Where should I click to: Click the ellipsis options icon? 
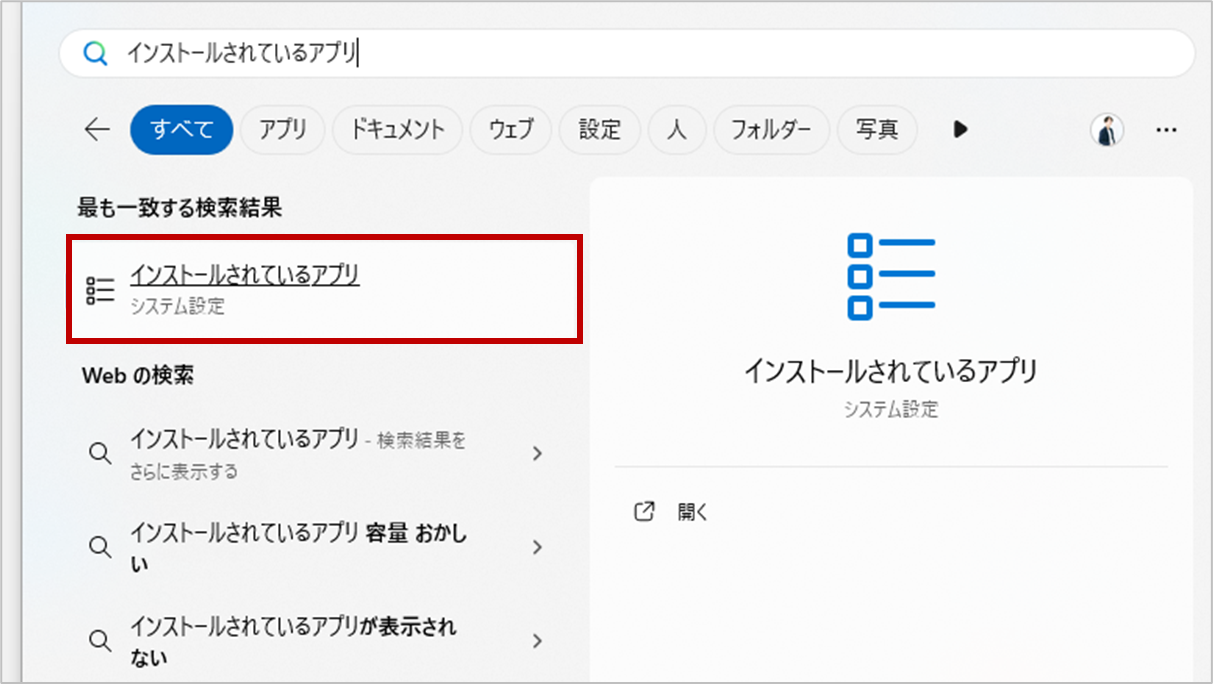pos(1166,129)
